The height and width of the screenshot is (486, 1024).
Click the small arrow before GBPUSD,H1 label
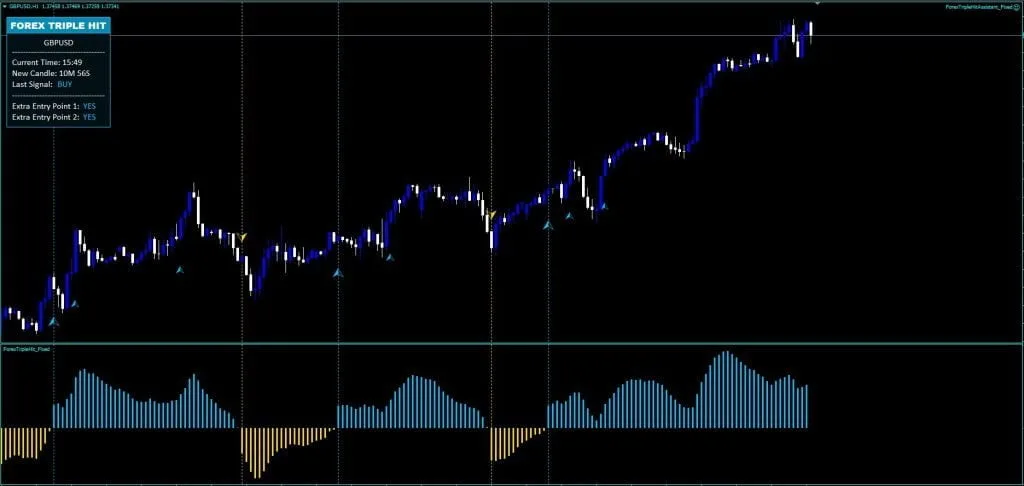(x=5, y=6)
